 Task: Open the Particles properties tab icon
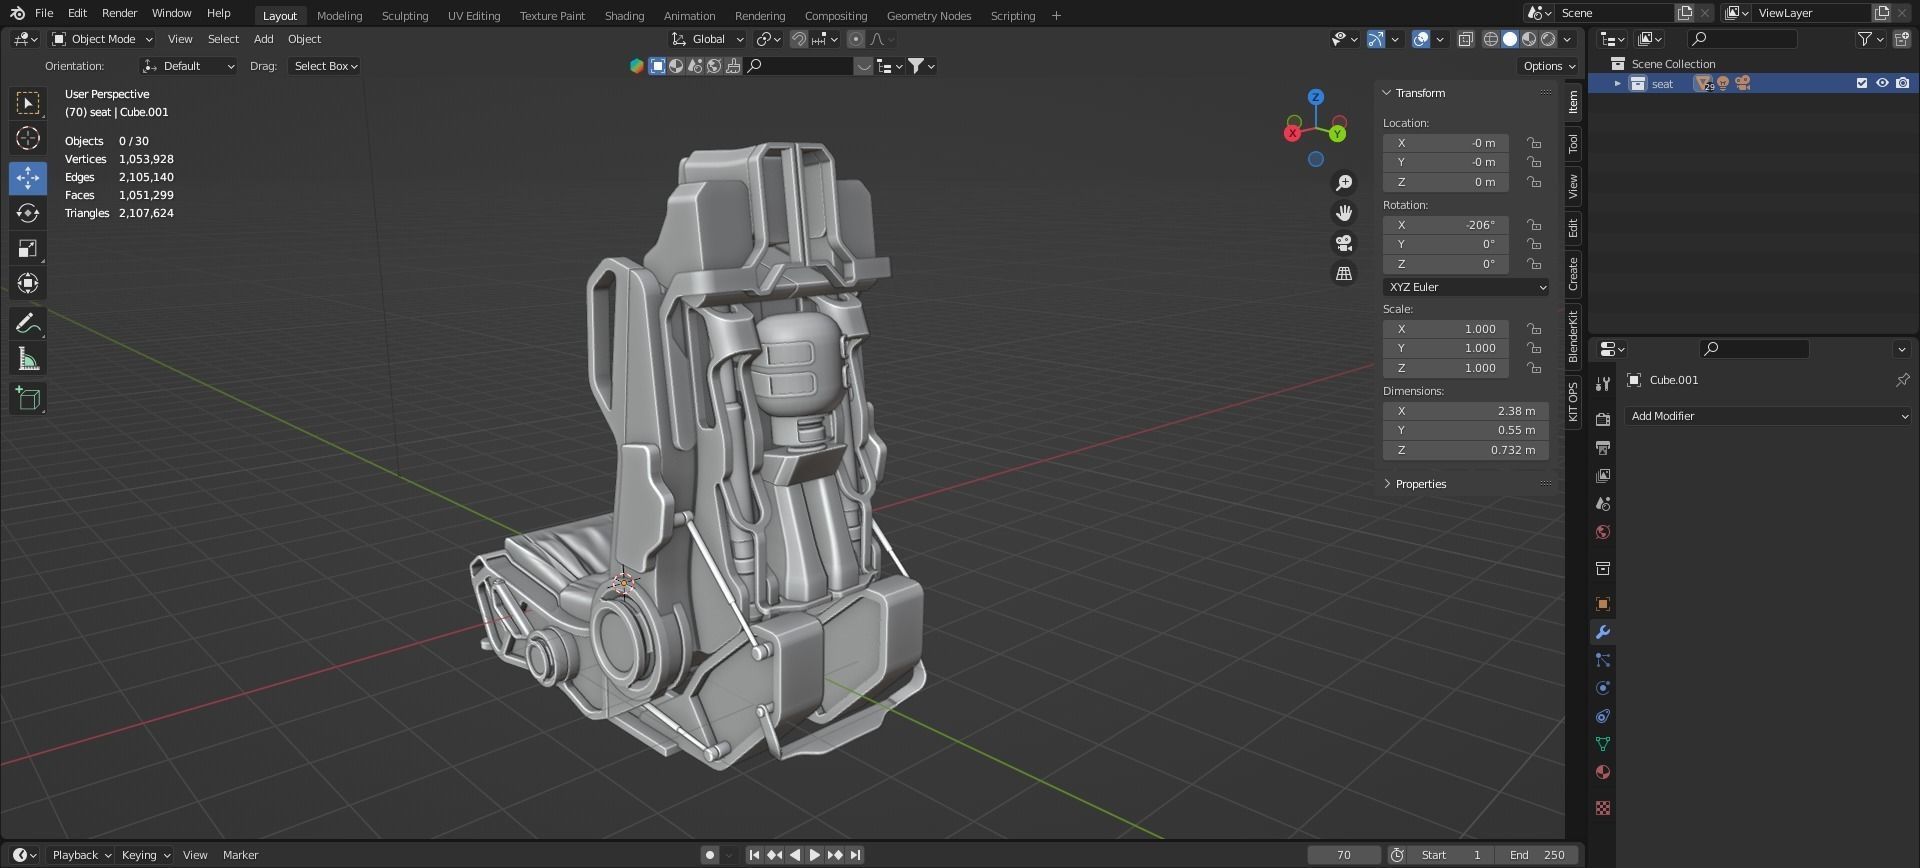click(x=1602, y=660)
